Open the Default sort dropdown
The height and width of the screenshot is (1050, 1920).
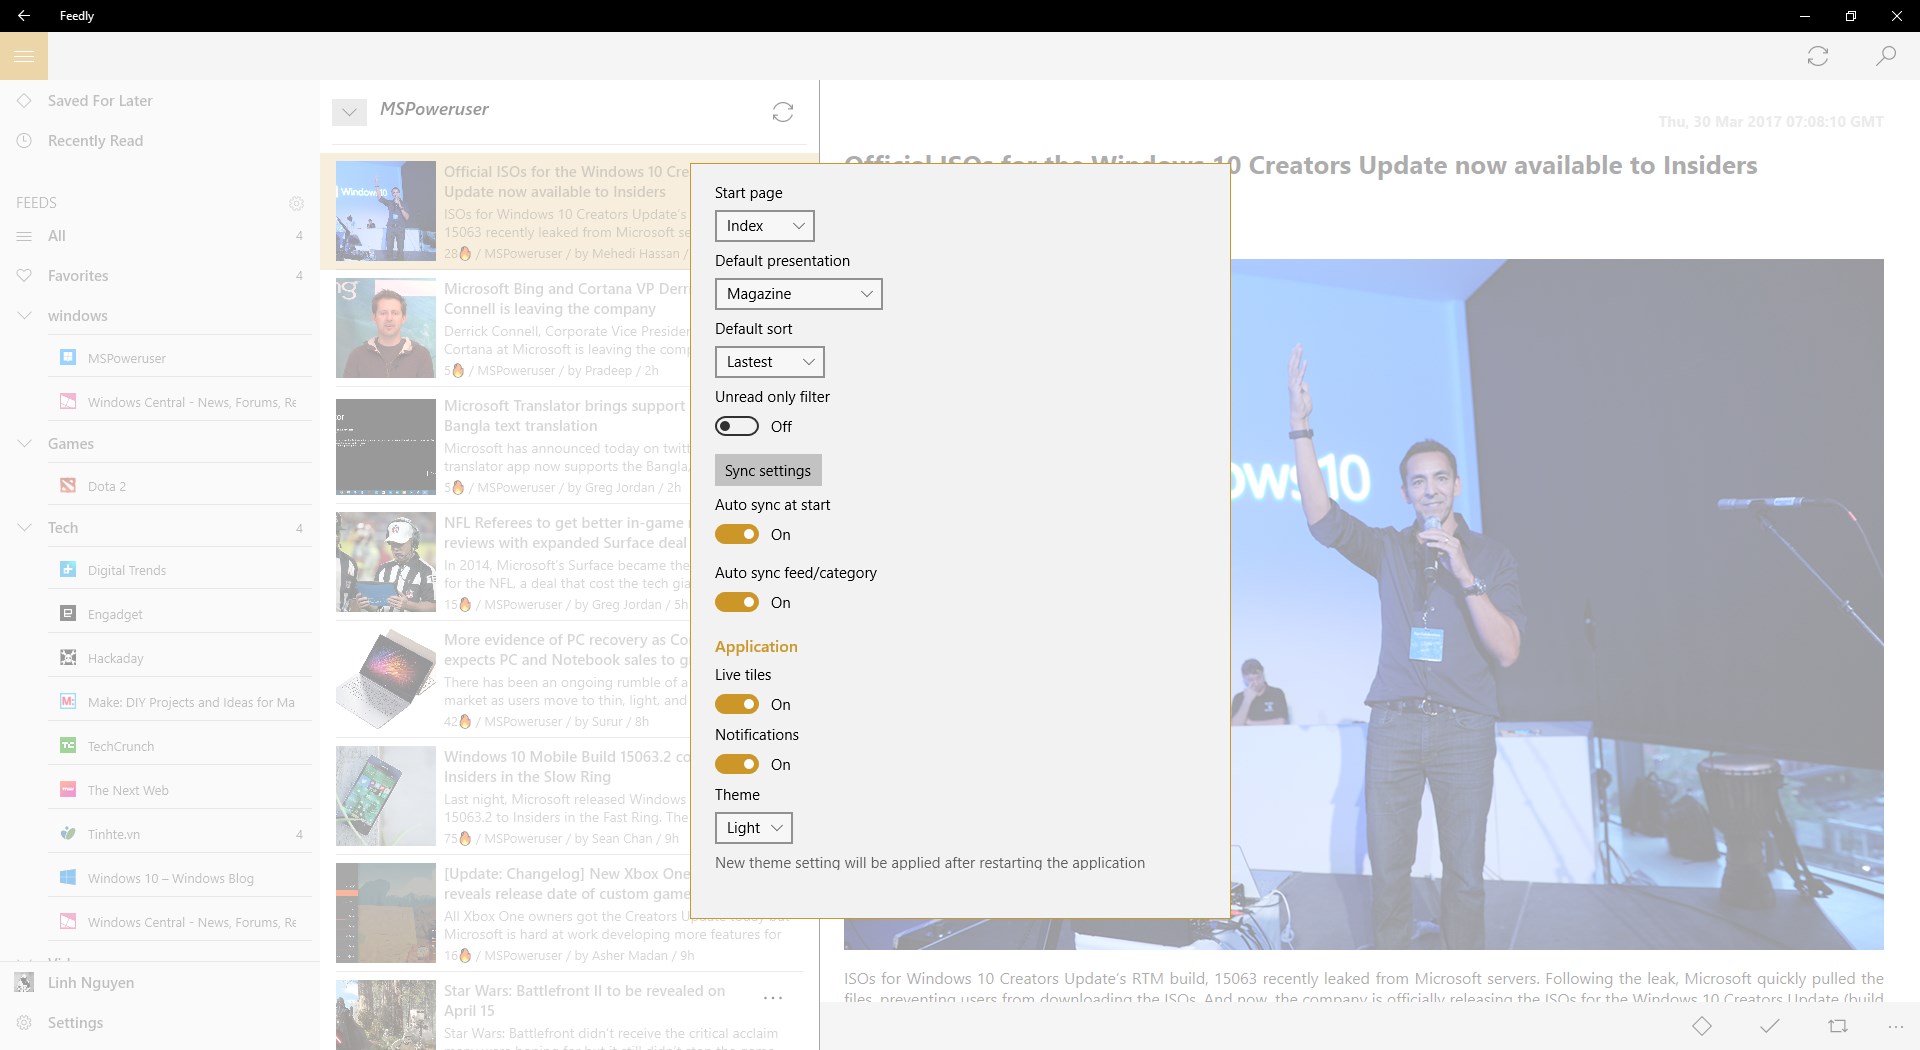click(x=770, y=362)
